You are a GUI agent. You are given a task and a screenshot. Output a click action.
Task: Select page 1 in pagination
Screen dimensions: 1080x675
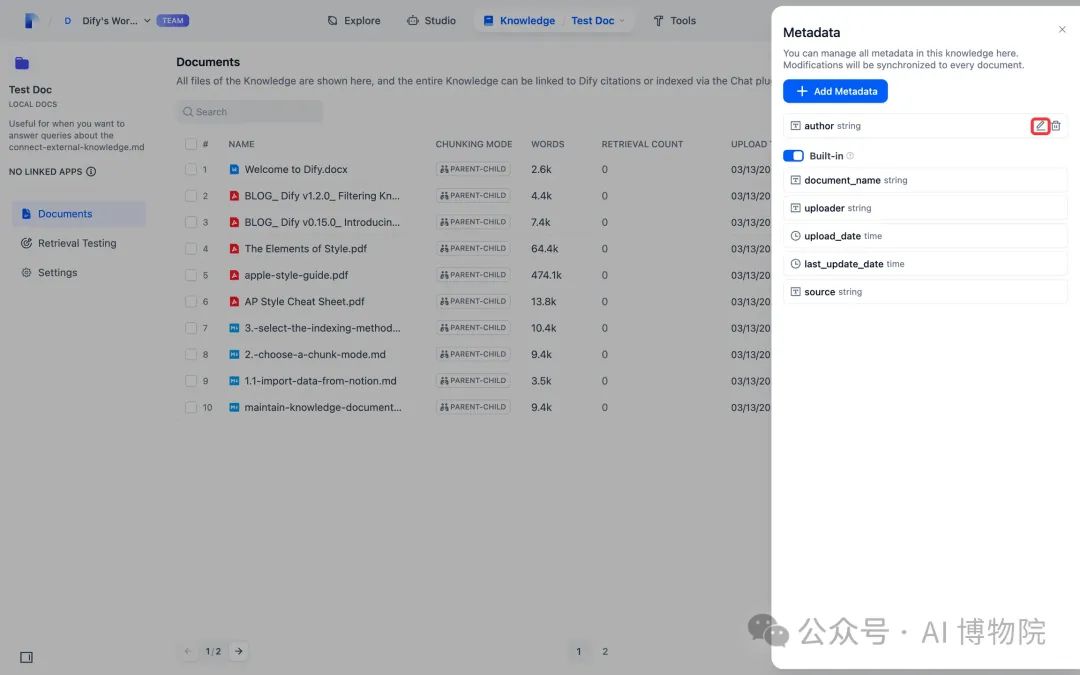[579, 651]
